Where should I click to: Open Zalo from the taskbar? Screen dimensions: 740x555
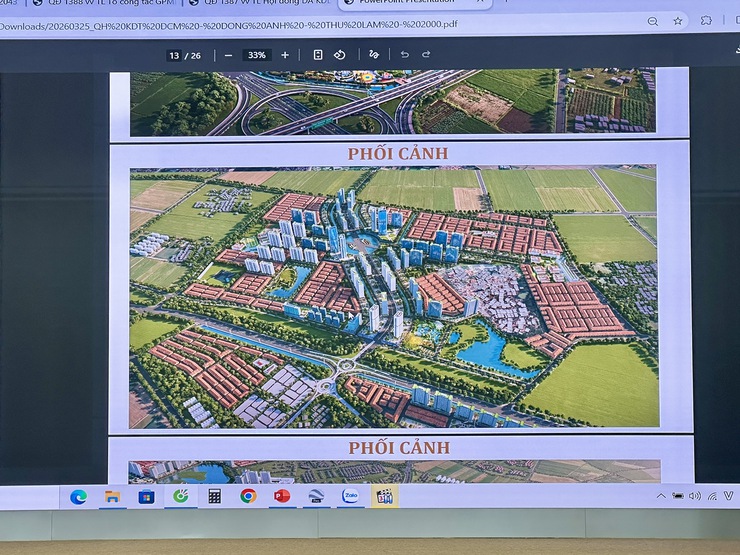[350, 496]
